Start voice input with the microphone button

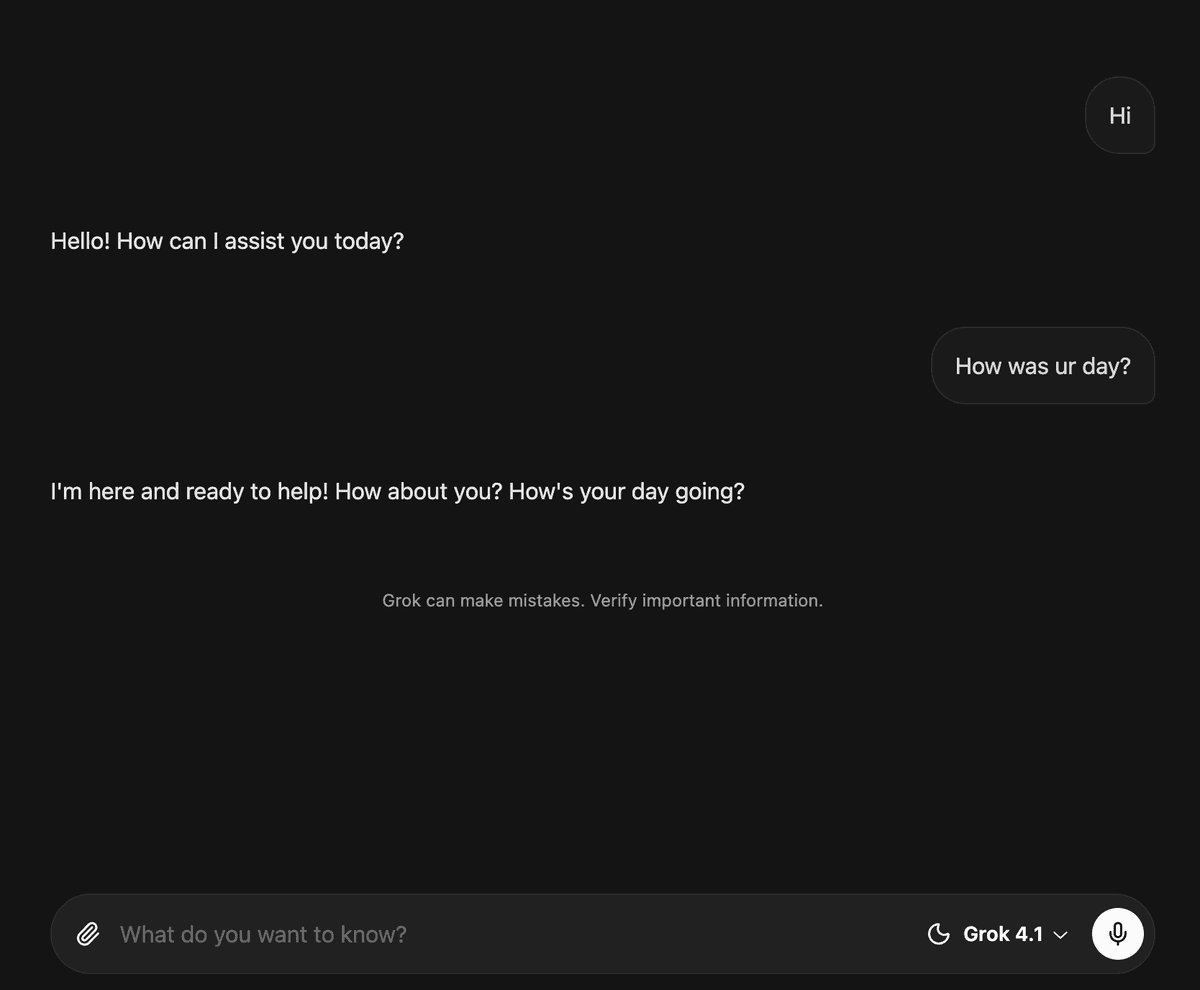coord(1117,934)
